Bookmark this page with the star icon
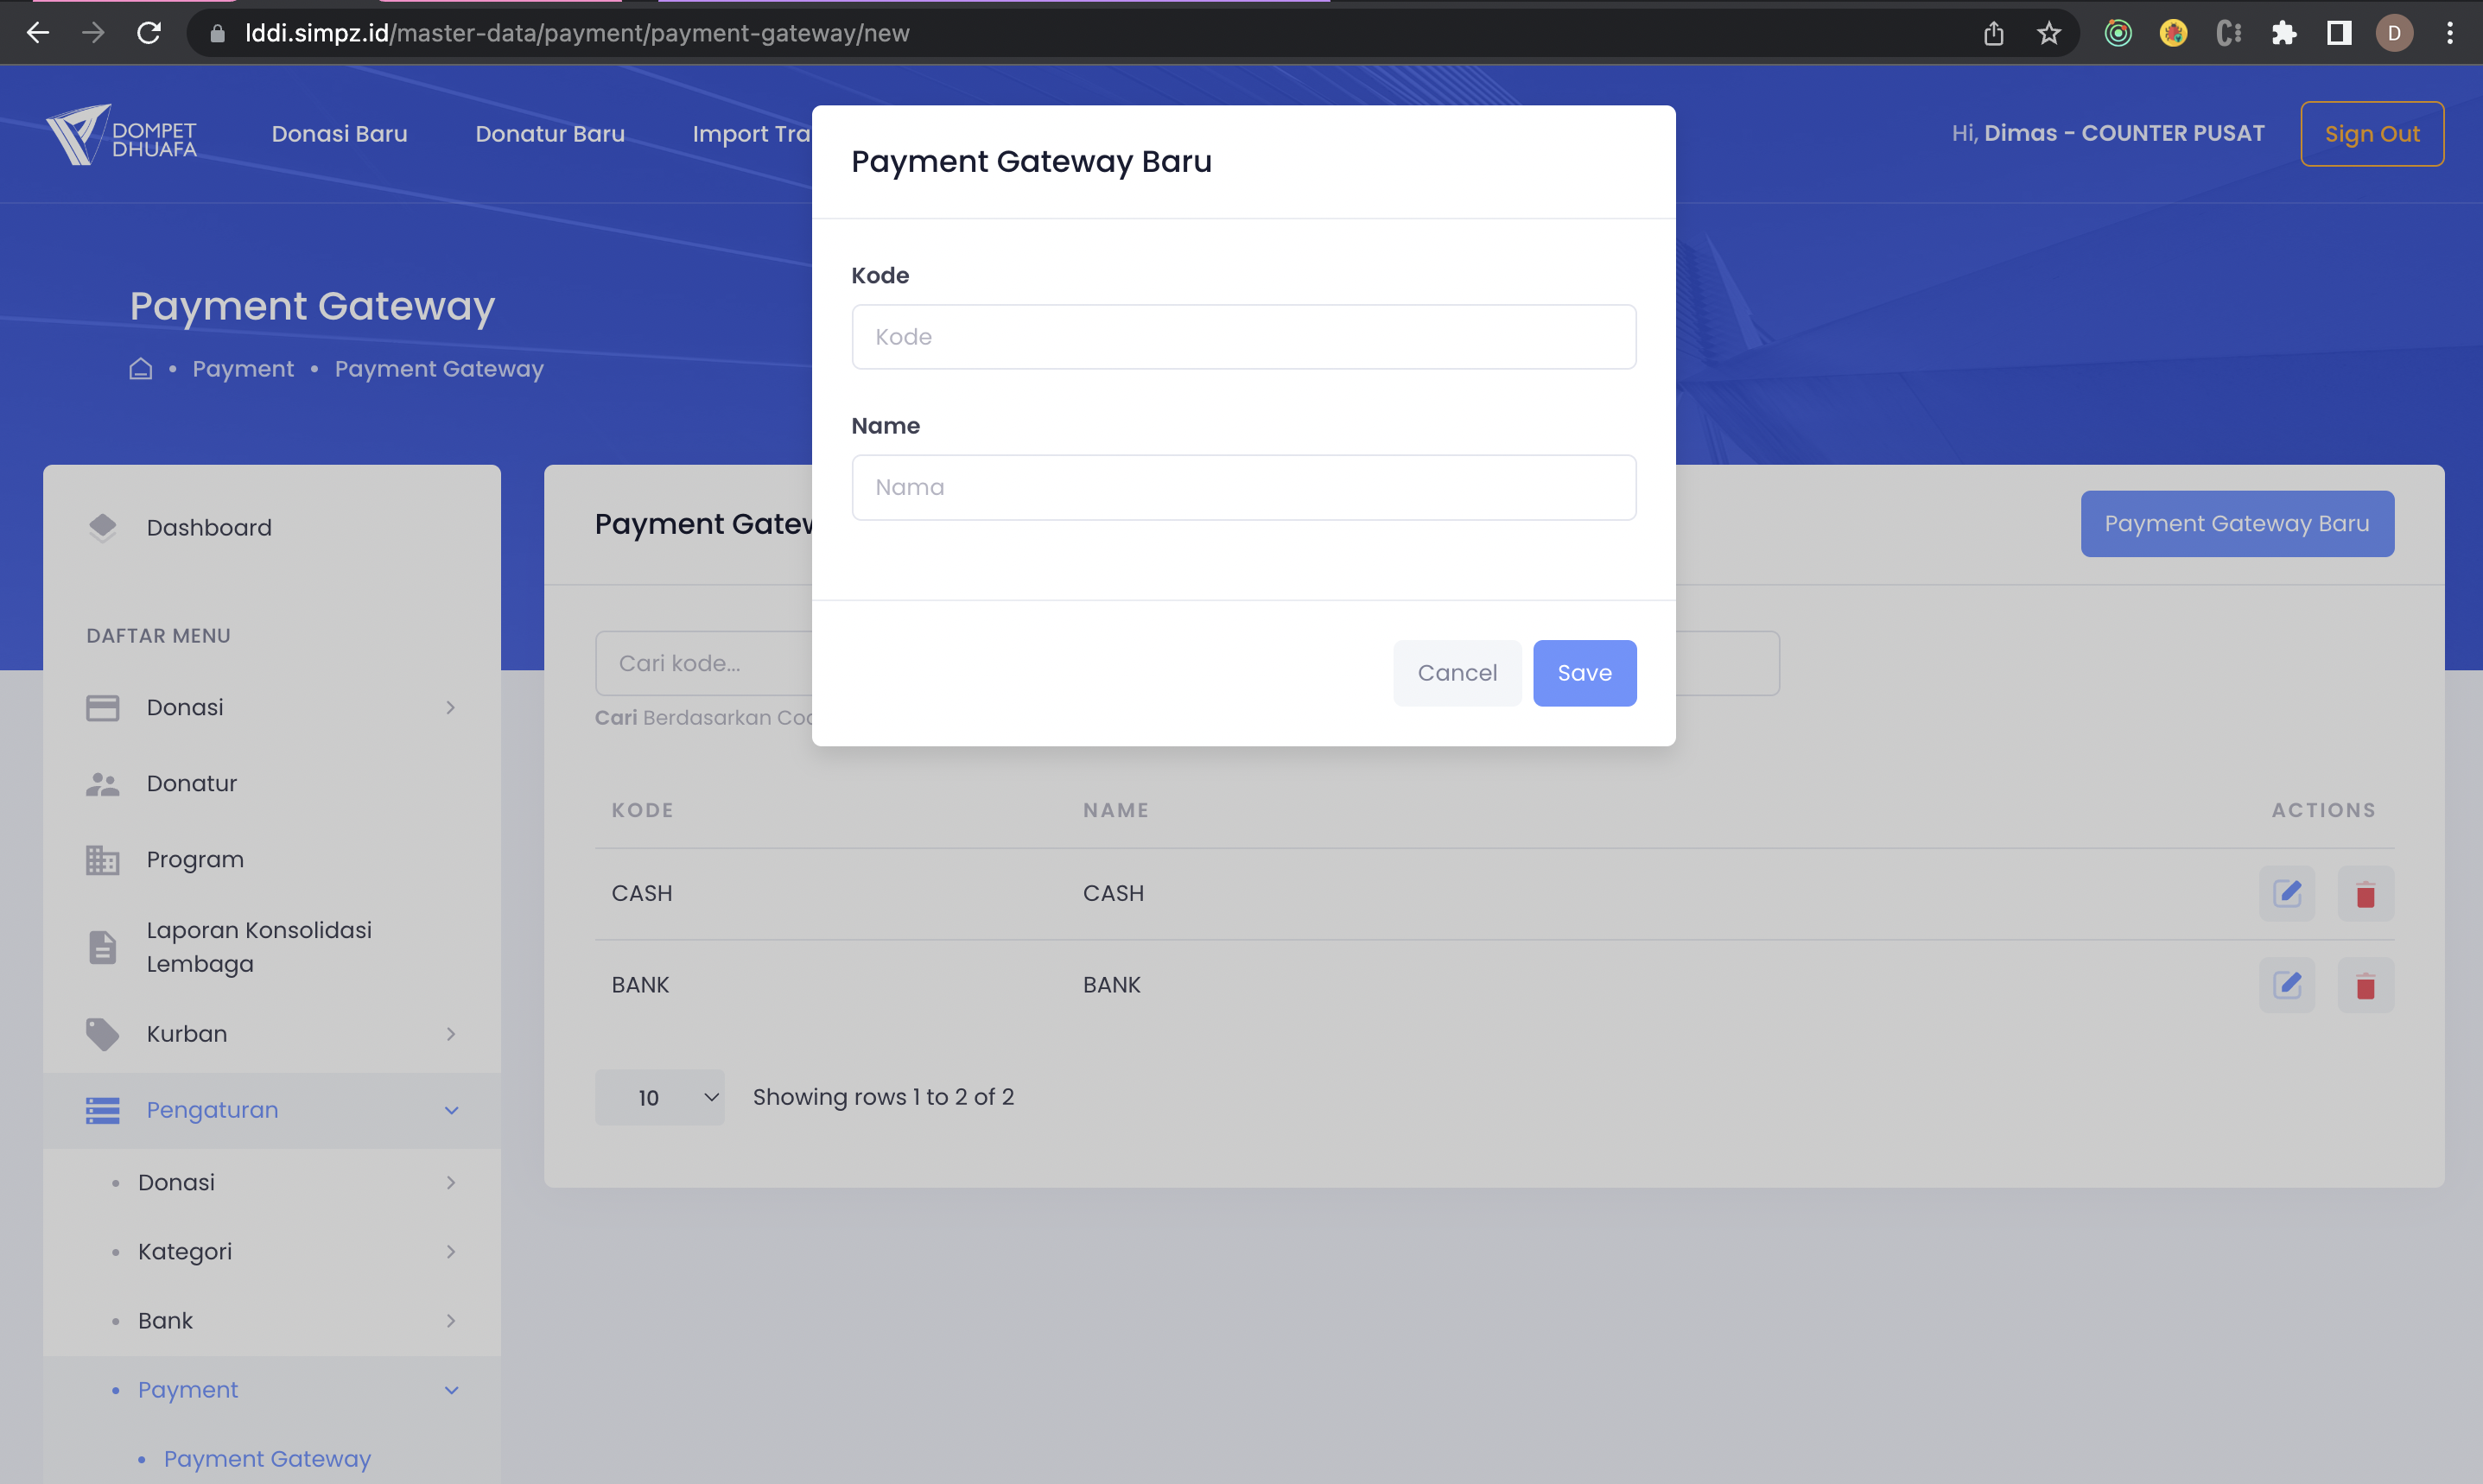The height and width of the screenshot is (1484, 2483). pos(2050,33)
